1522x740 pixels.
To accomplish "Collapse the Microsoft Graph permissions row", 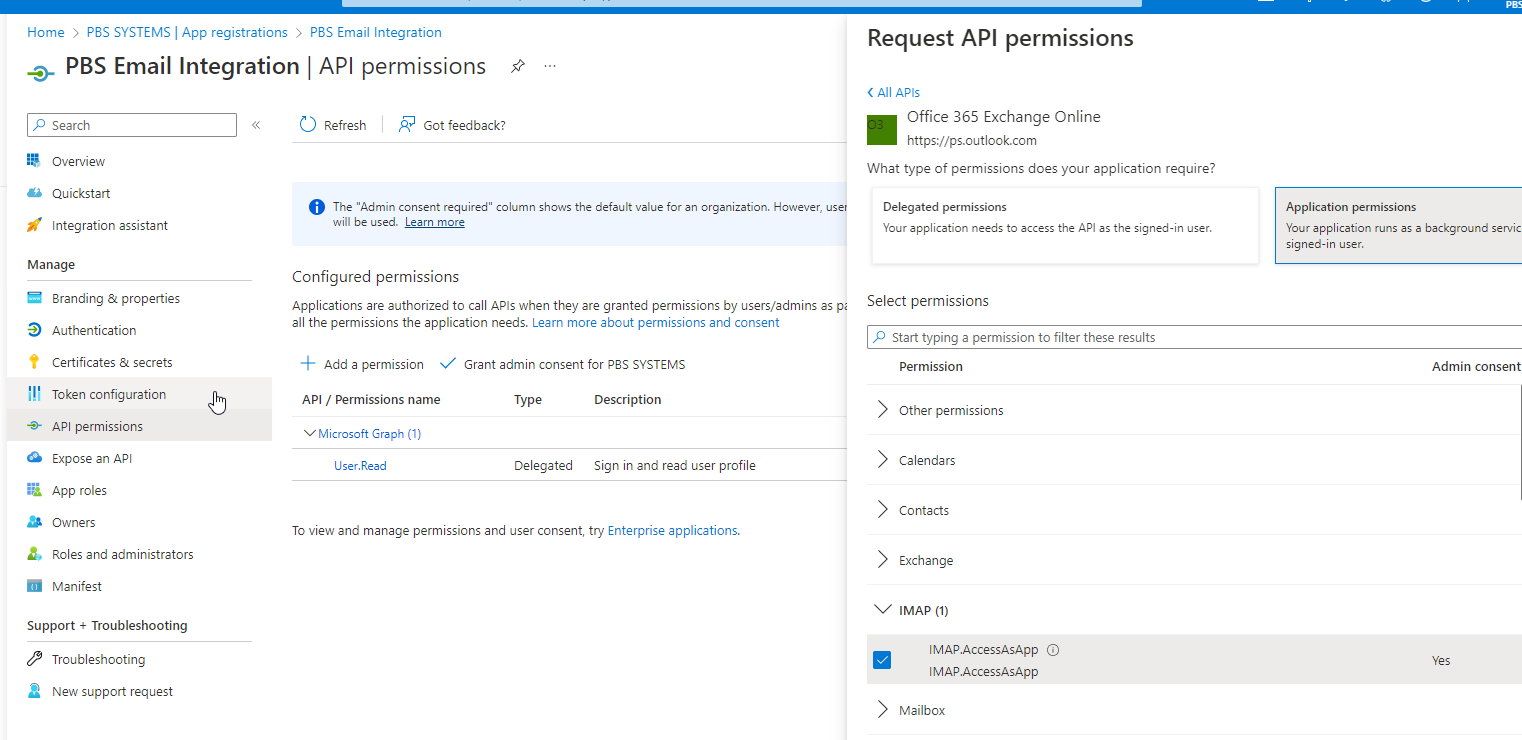I will 310,434.
